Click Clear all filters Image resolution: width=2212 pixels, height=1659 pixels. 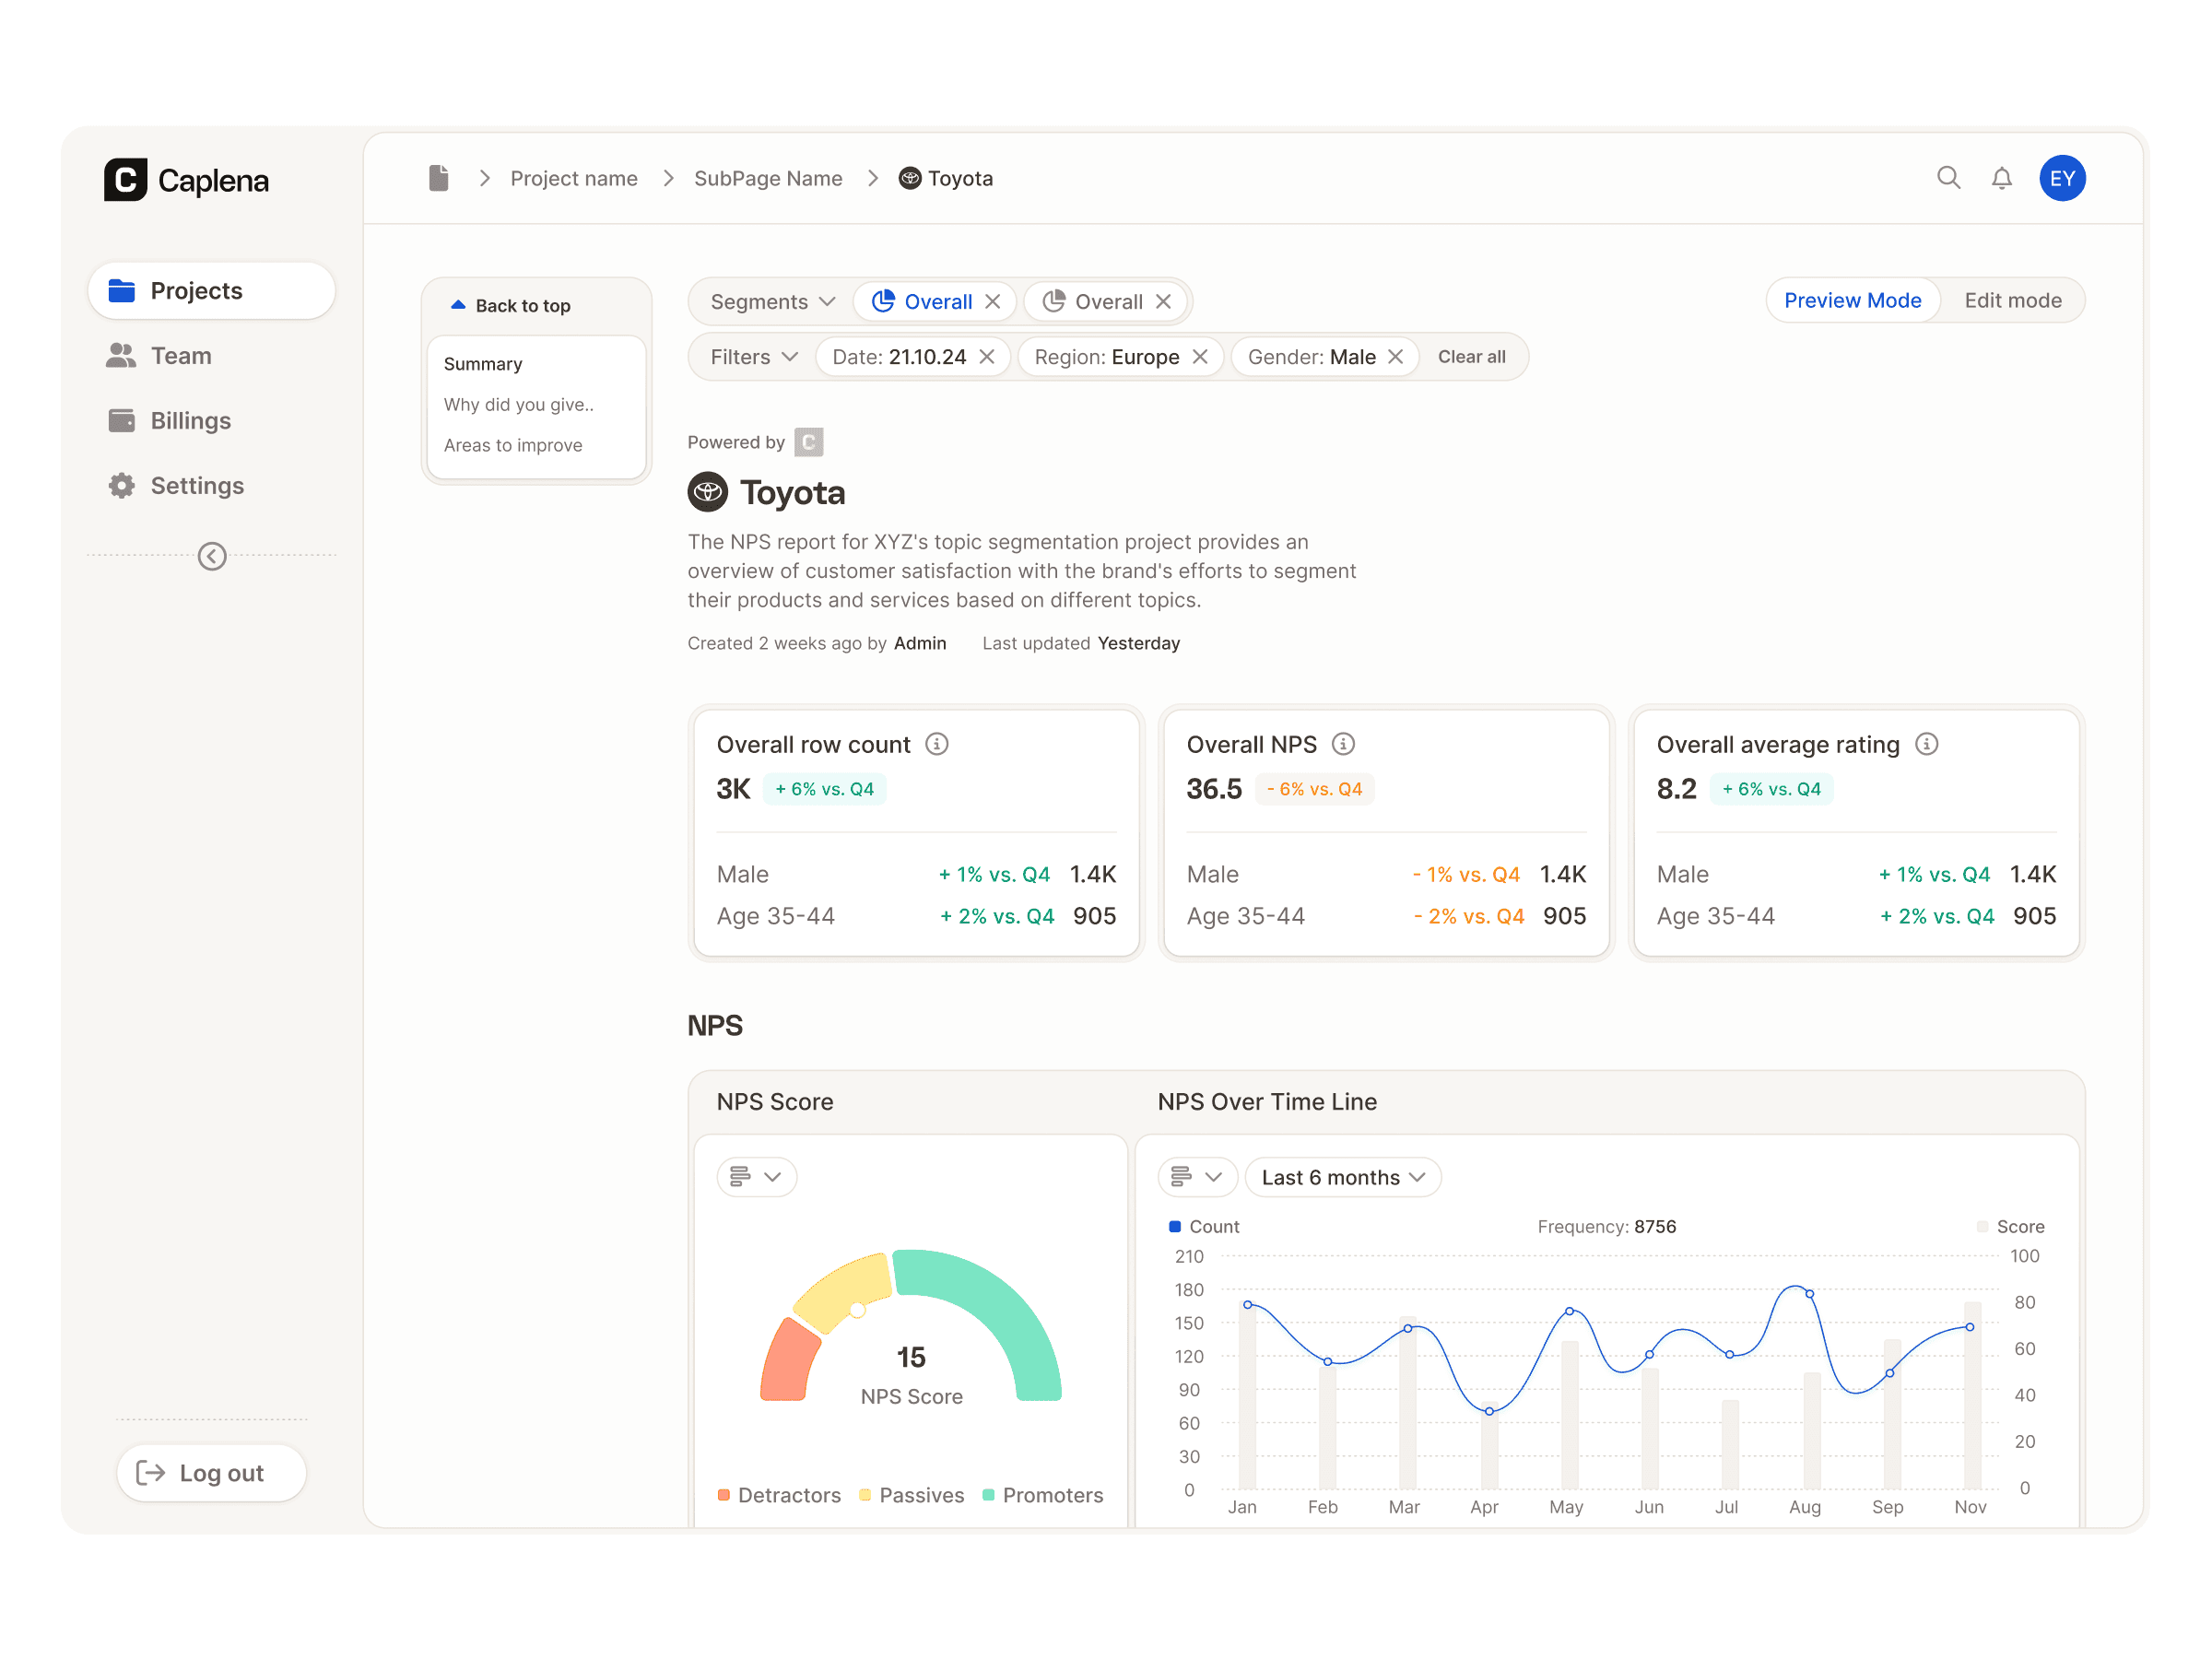tap(1471, 357)
